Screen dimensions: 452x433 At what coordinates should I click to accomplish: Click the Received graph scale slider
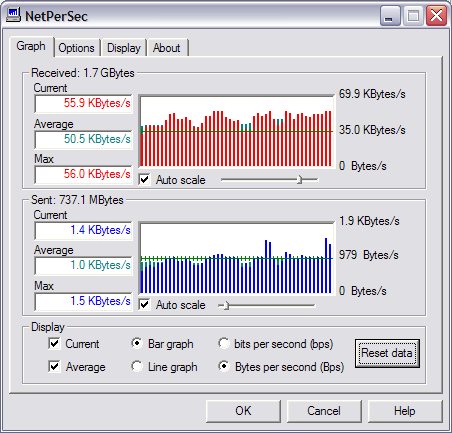click(x=269, y=180)
